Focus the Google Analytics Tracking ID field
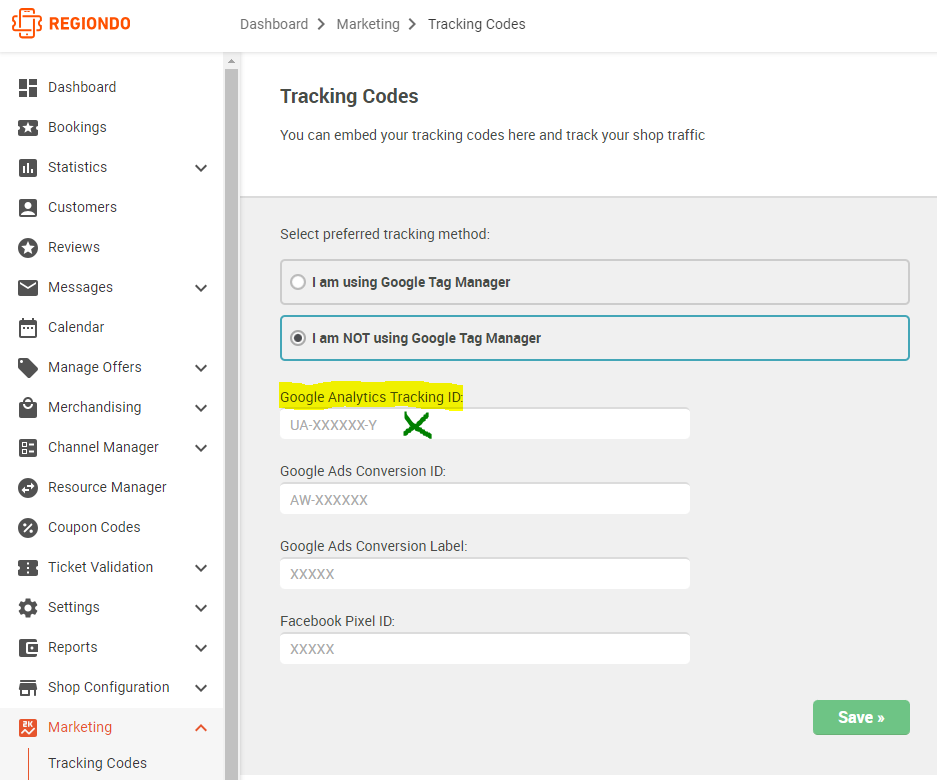 [485, 424]
